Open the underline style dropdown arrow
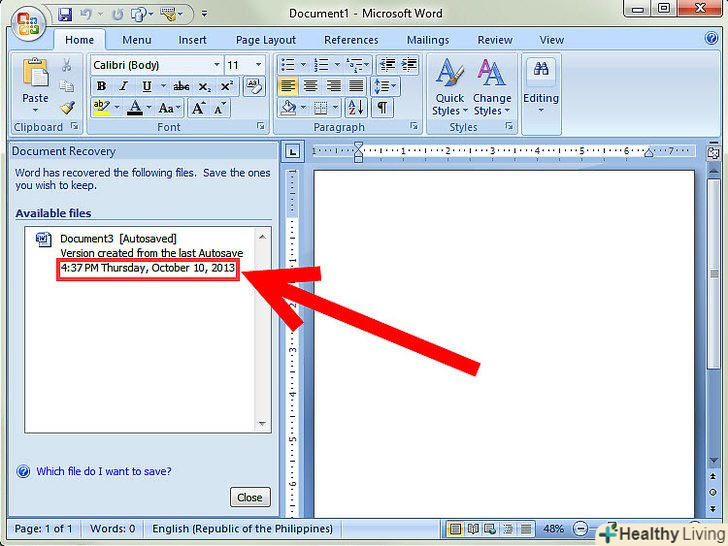Screen dimensions: 728x546 click(163, 86)
